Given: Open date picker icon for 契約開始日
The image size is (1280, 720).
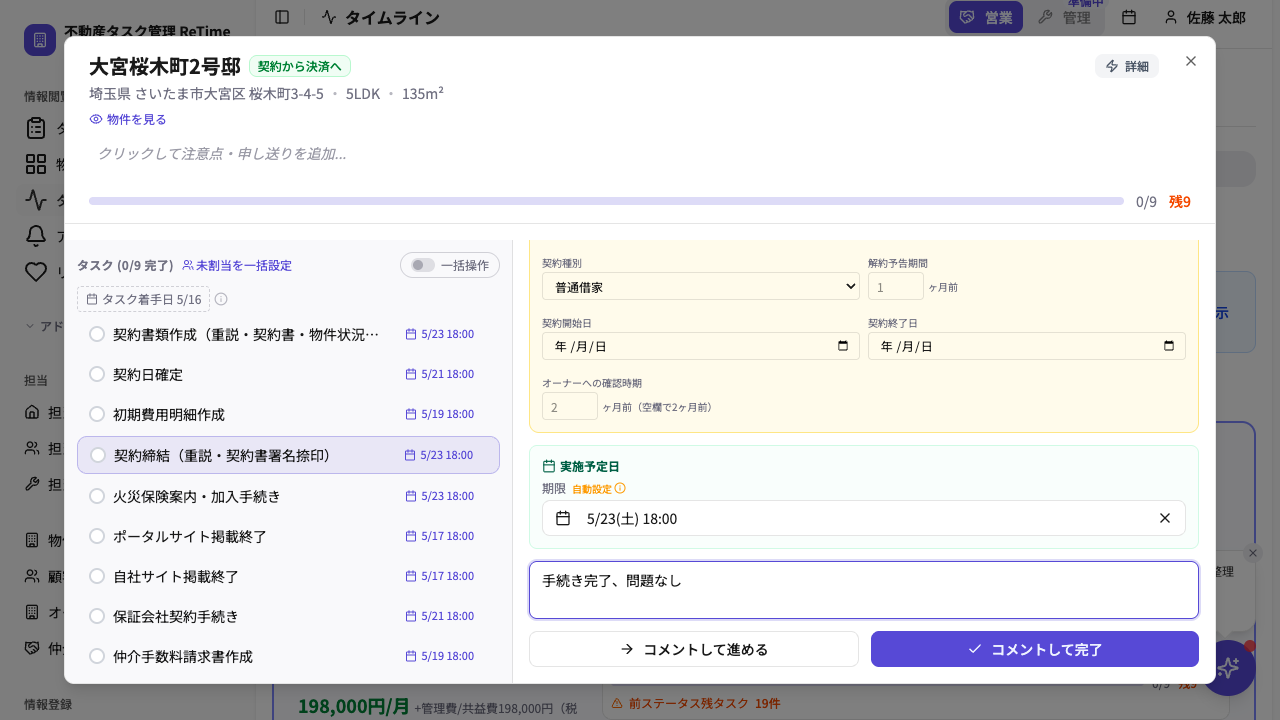Looking at the screenshot, I should tap(843, 346).
